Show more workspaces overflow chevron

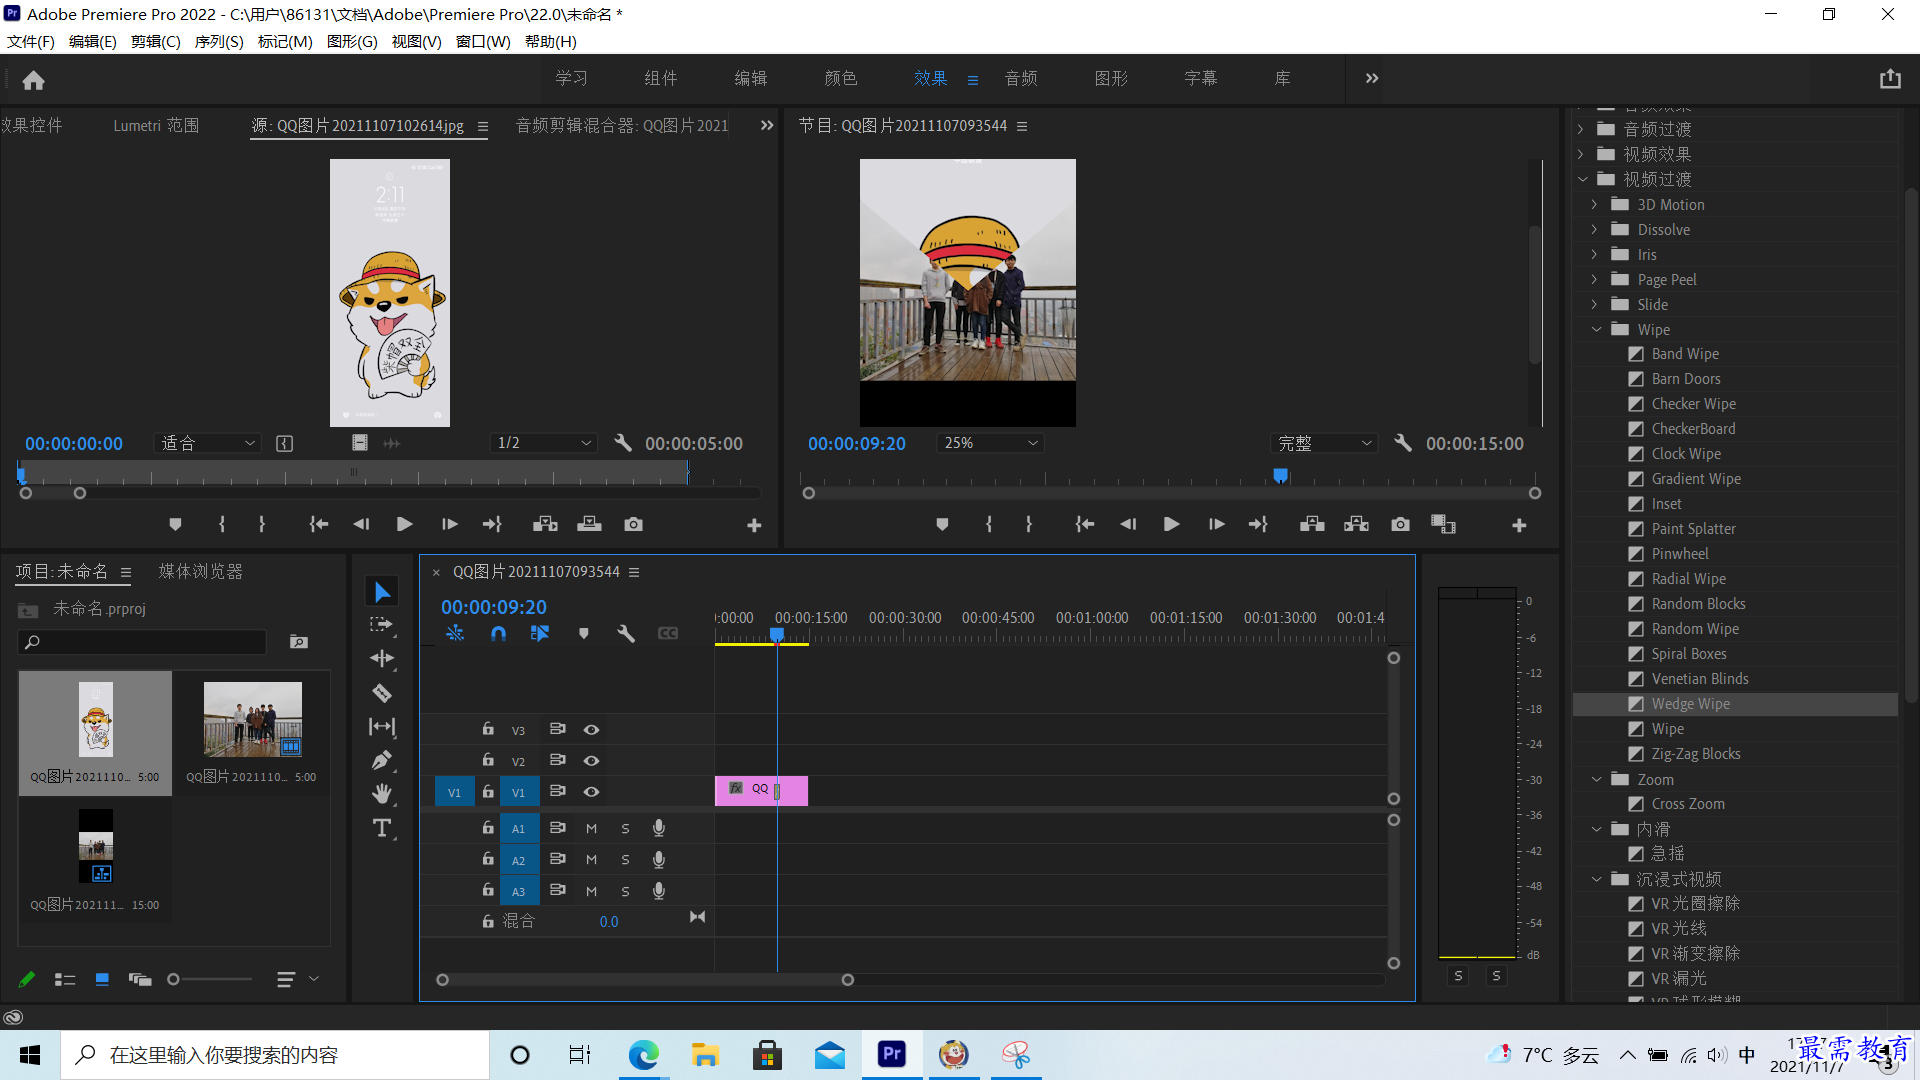(x=1372, y=79)
